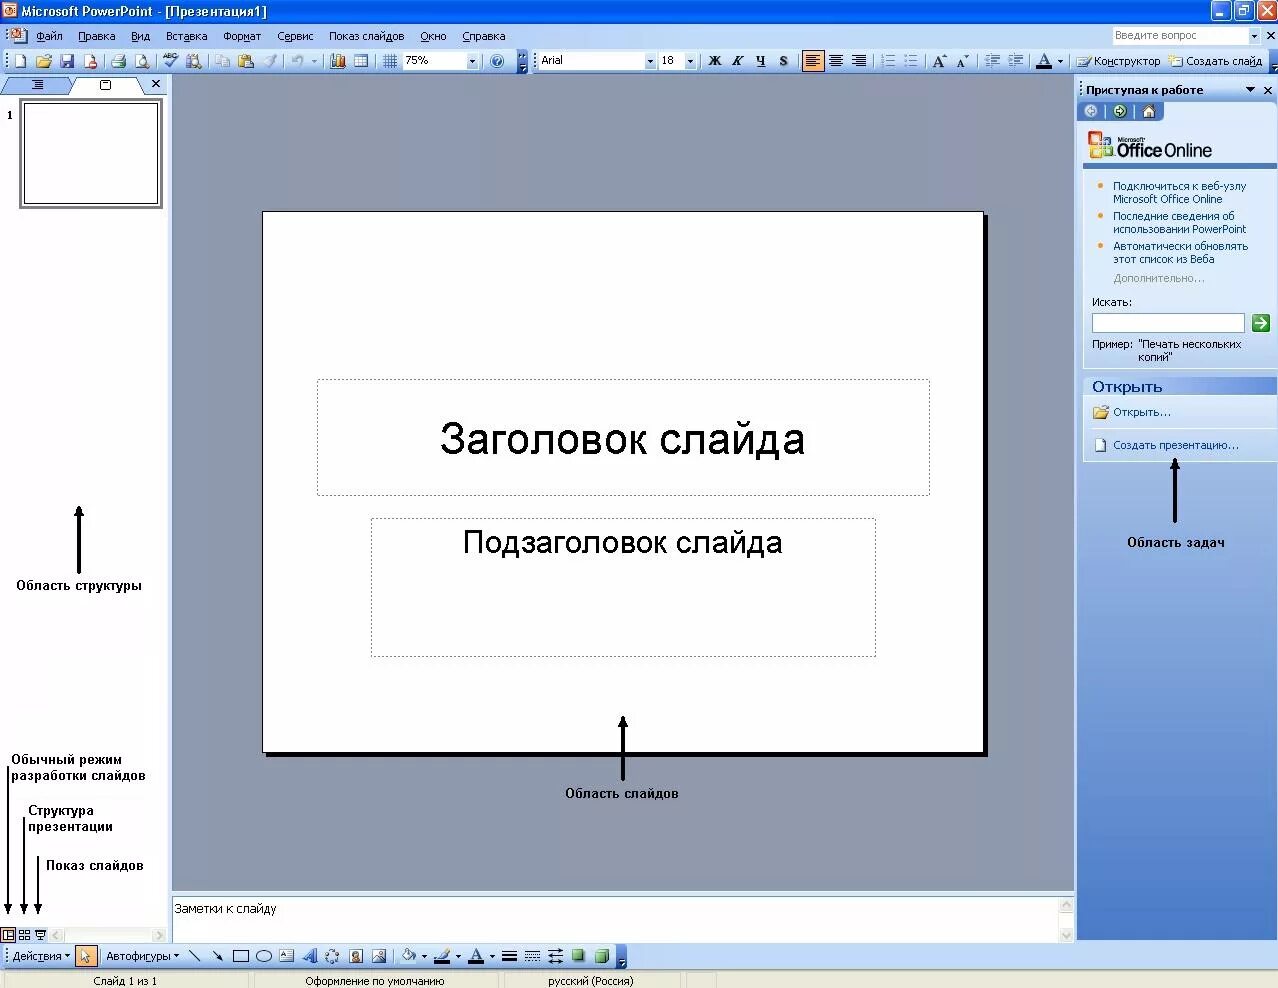Open the Формат menu
The image size is (1278, 988).
242,36
